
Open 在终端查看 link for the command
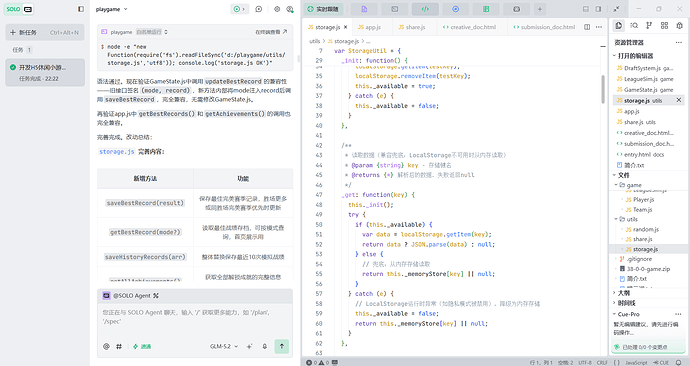[271, 32]
